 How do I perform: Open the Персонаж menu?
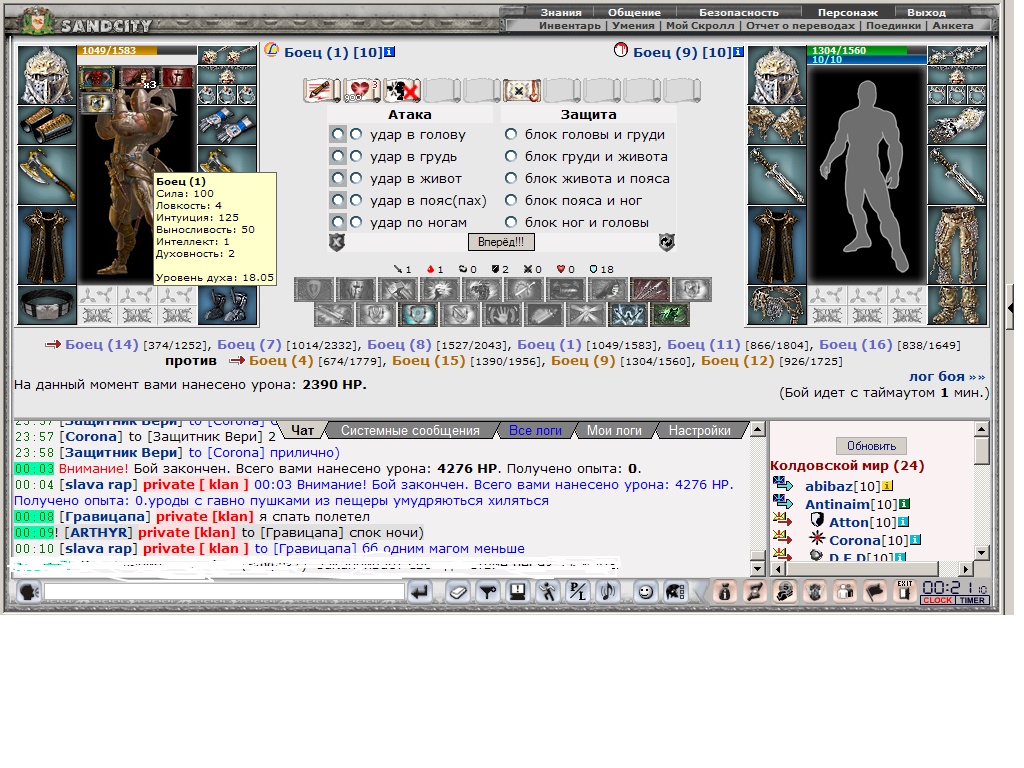[x=848, y=12]
